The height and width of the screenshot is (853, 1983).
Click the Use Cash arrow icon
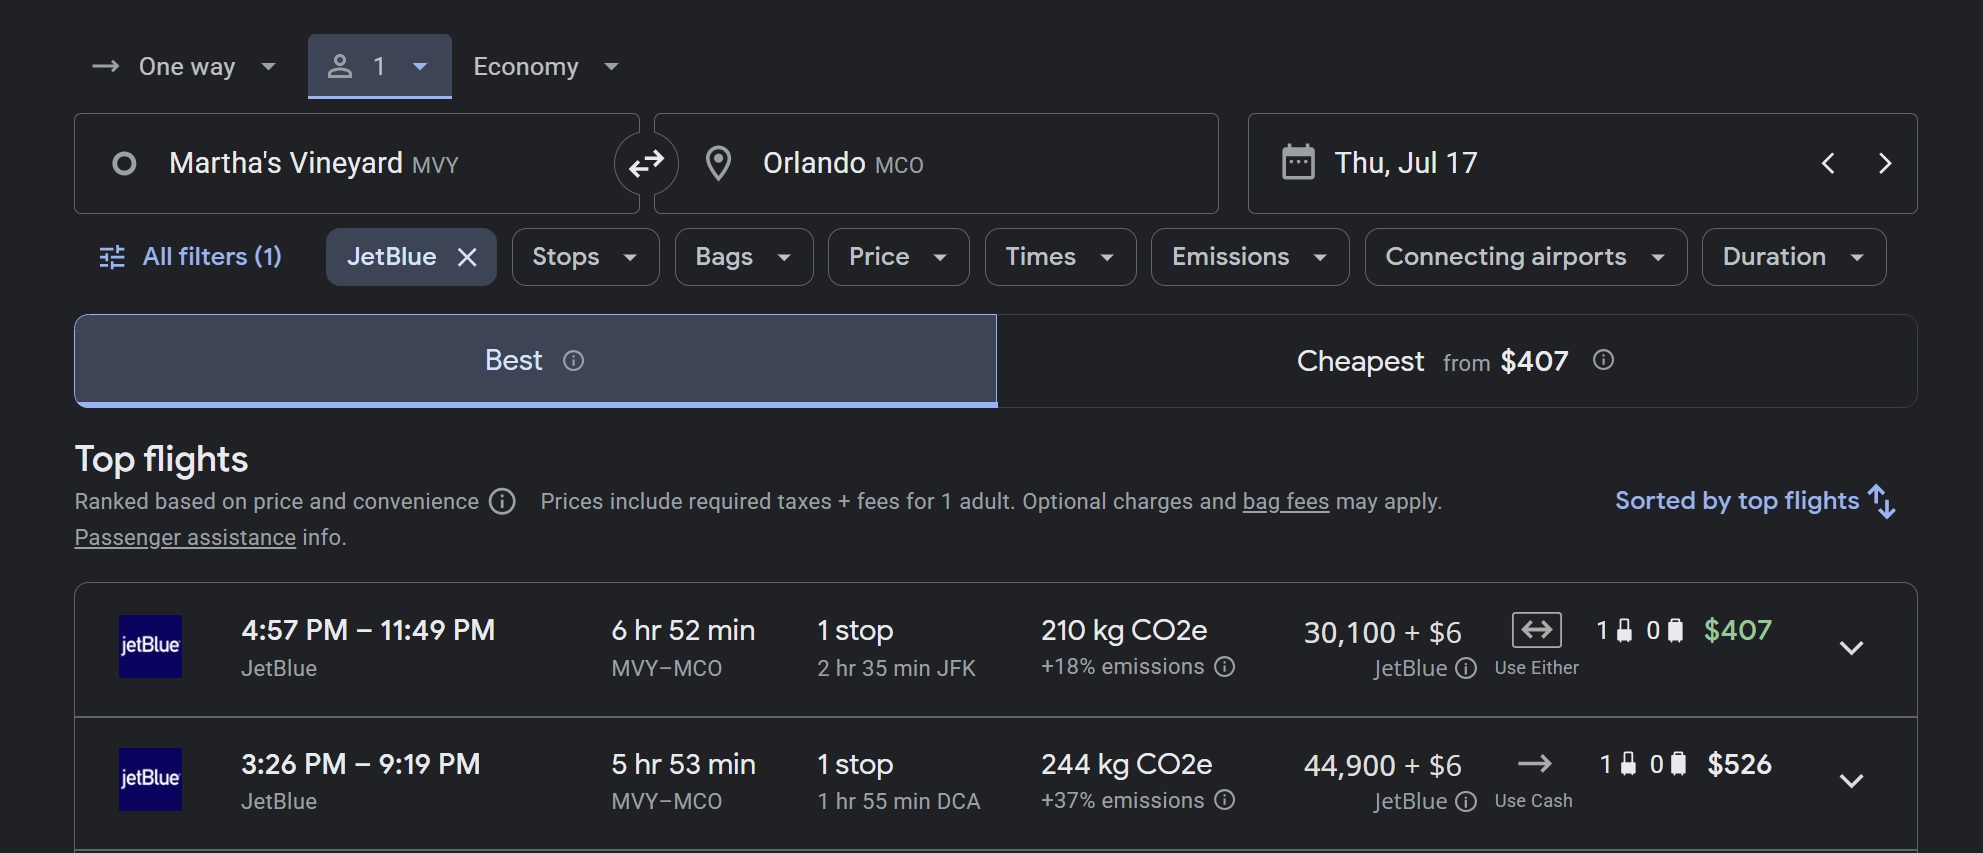(1535, 764)
